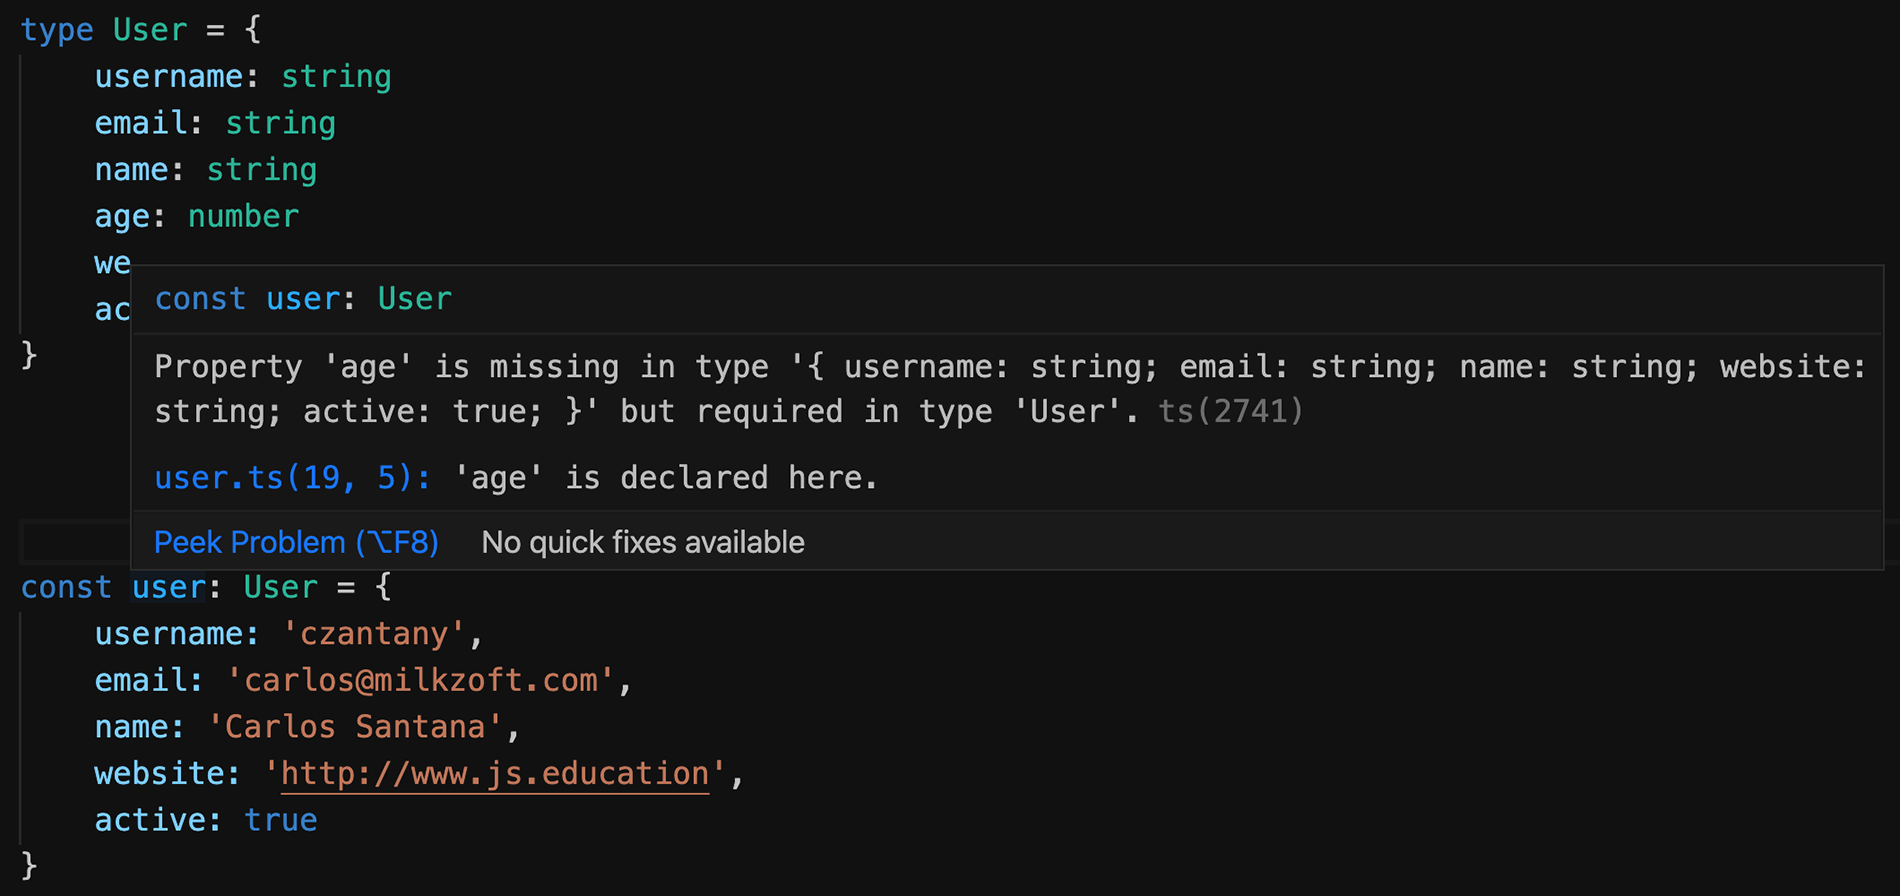This screenshot has height=896, width=1900.
Task: Click the 'true' value of active
Action: (x=280, y=821)
